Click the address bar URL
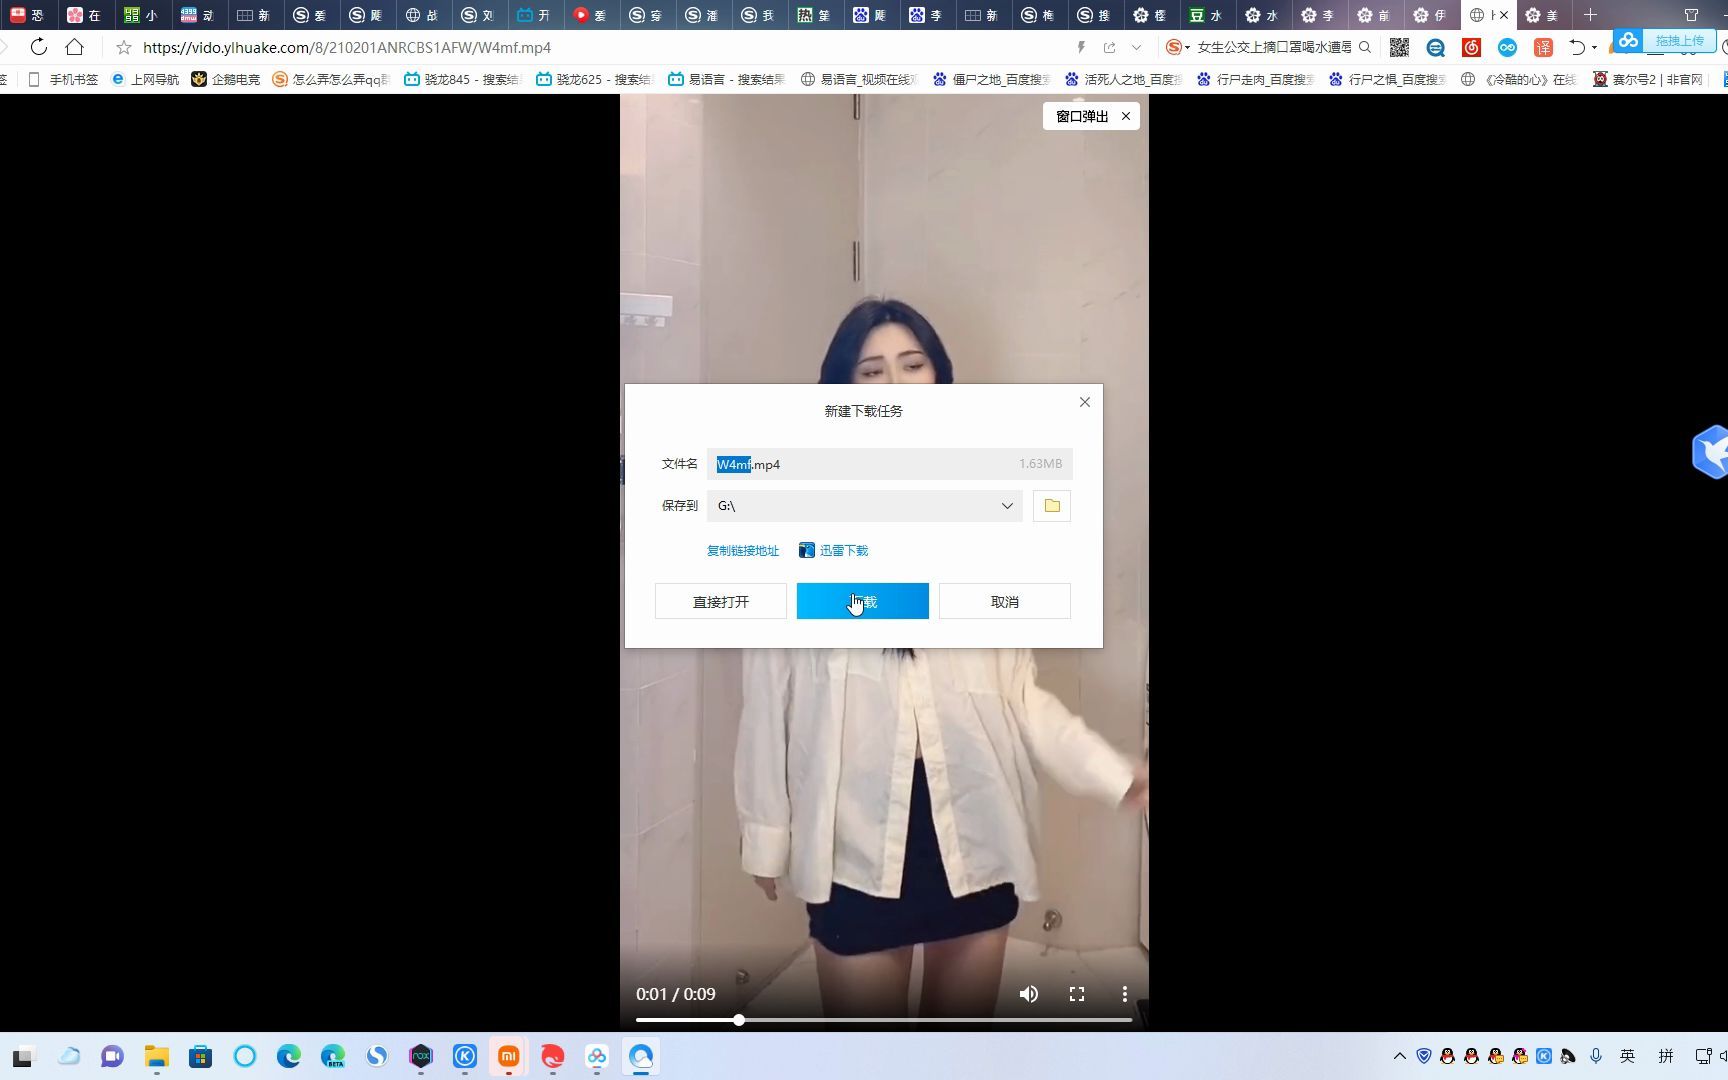1728x1080 pixels. click(x=347, y=47)
